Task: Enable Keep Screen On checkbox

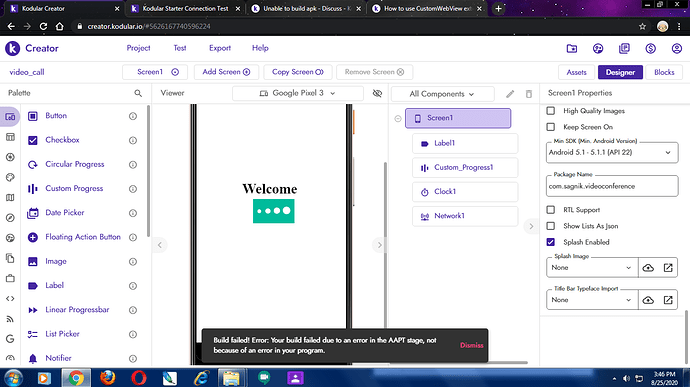Action: [x=551, y=127]
